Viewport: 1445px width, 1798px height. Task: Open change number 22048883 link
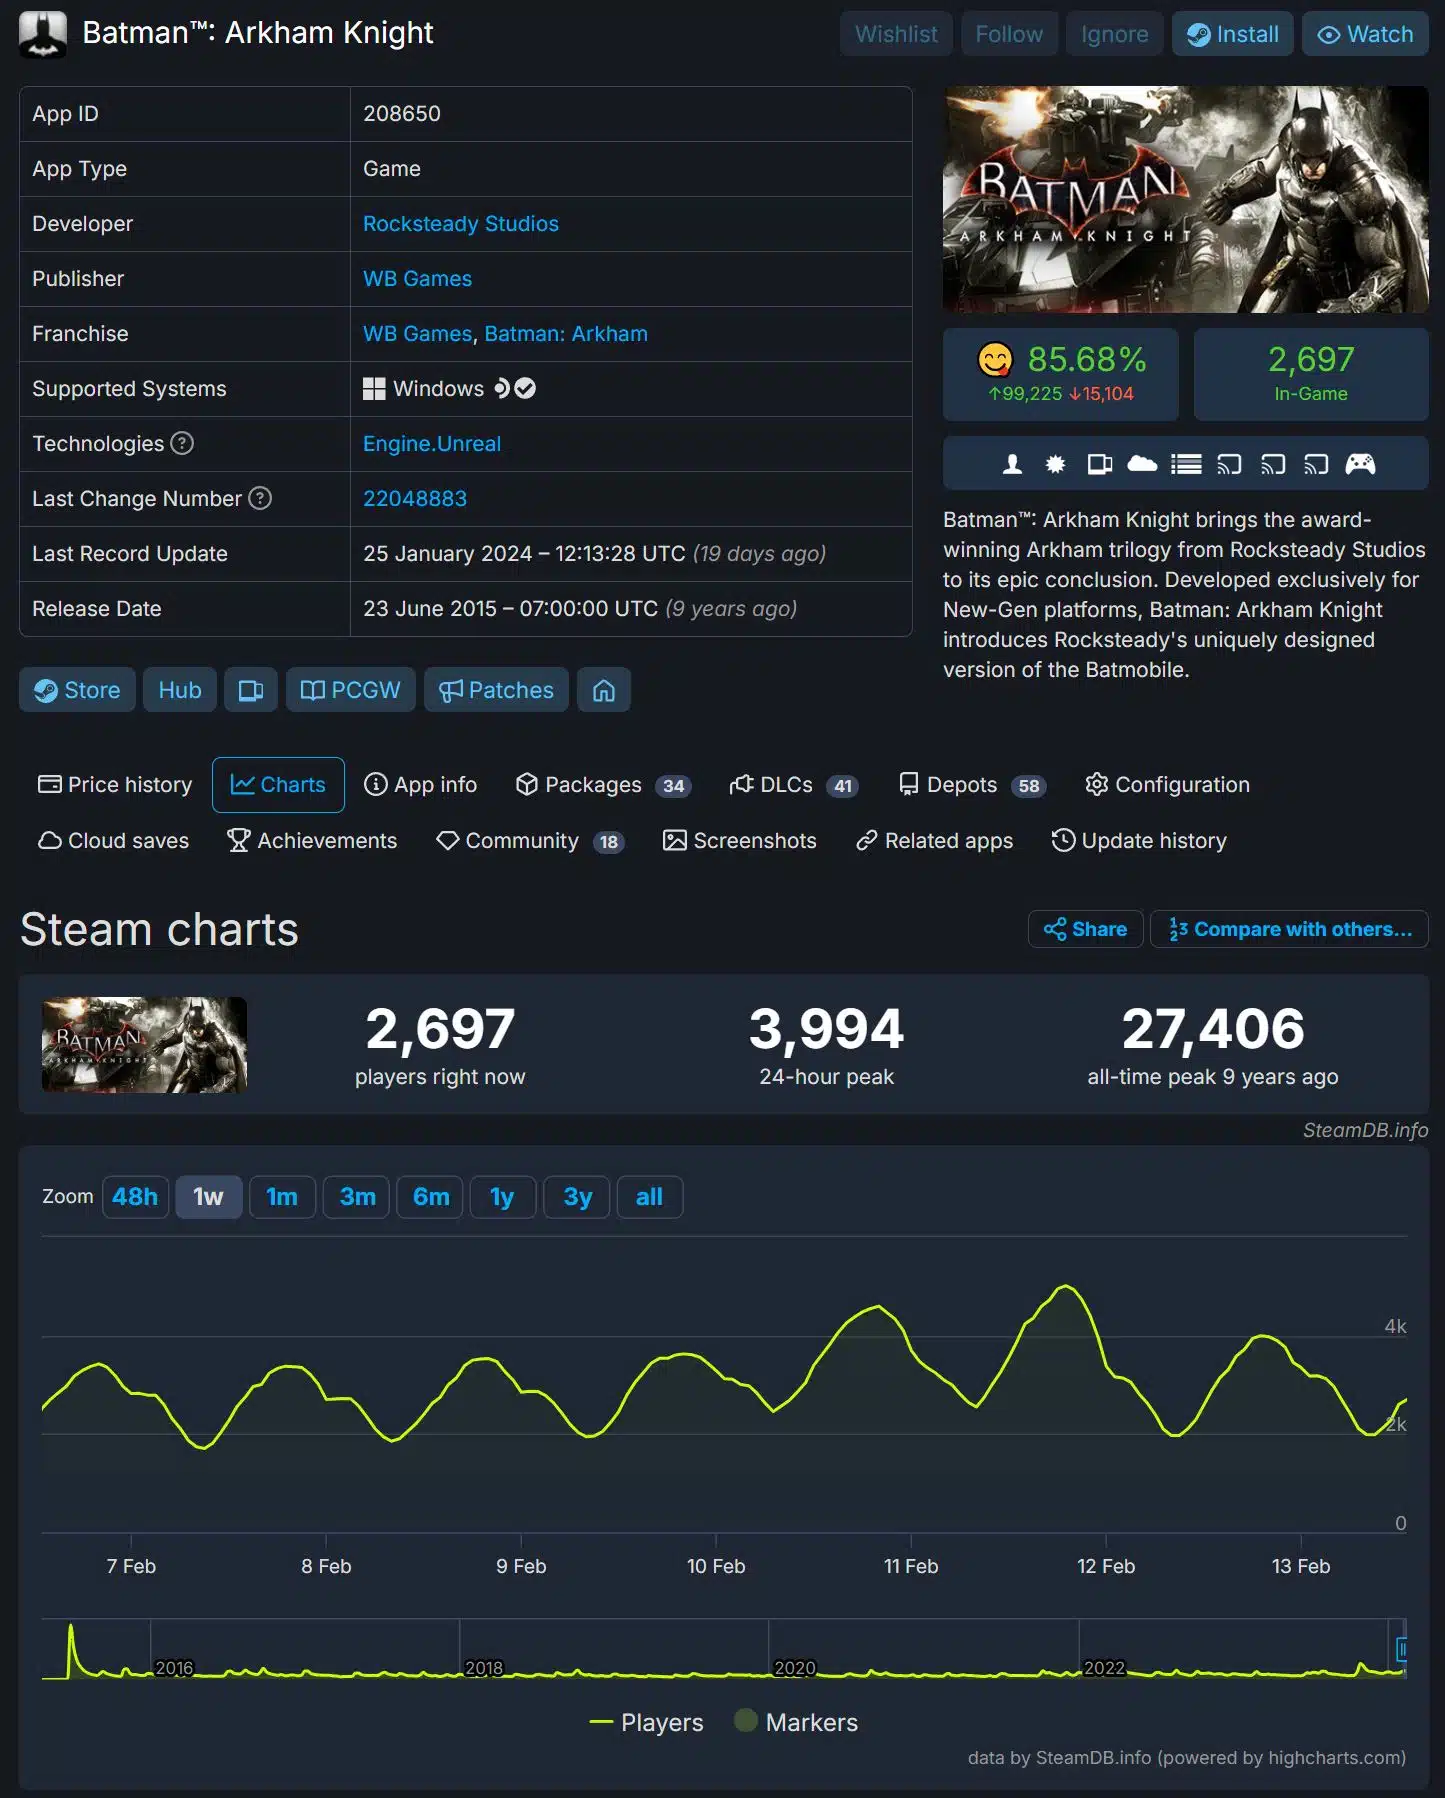pyautogui.click(x=415, y=499)
